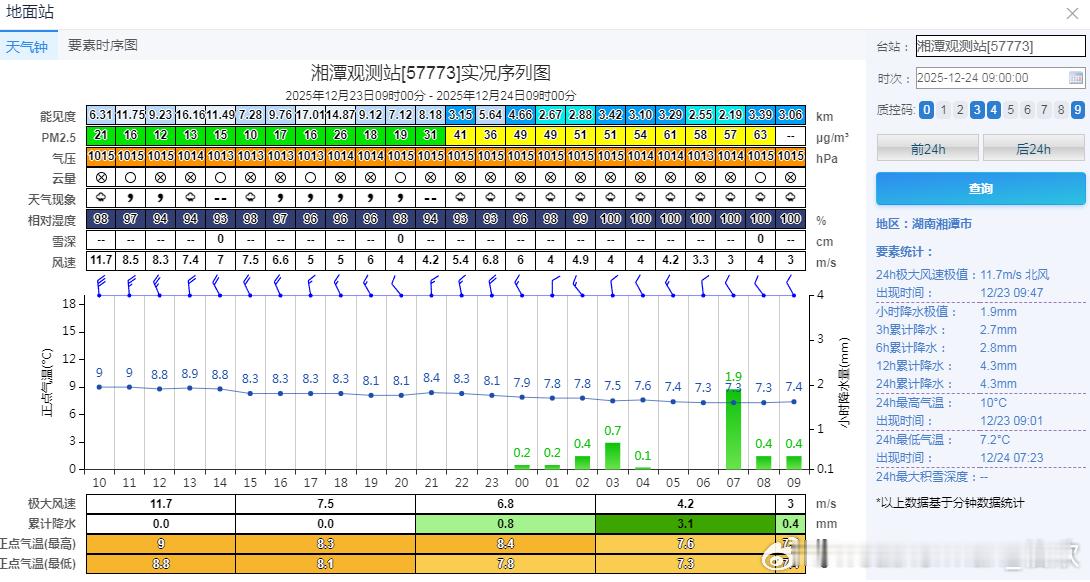Close the 地面站 panel with the X
Image resolution: width=1090 pixels, height=582 pixels.
coord(1073,13)
